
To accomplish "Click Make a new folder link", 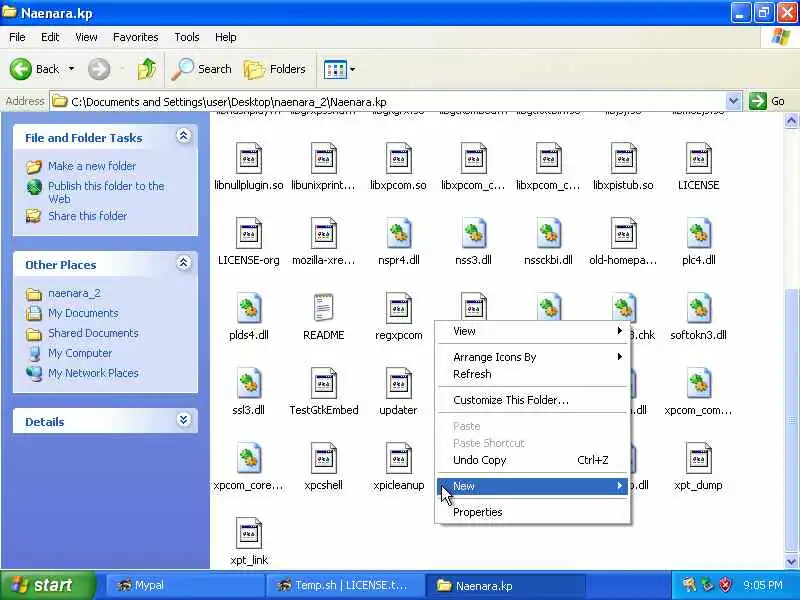I will point(92,166).
